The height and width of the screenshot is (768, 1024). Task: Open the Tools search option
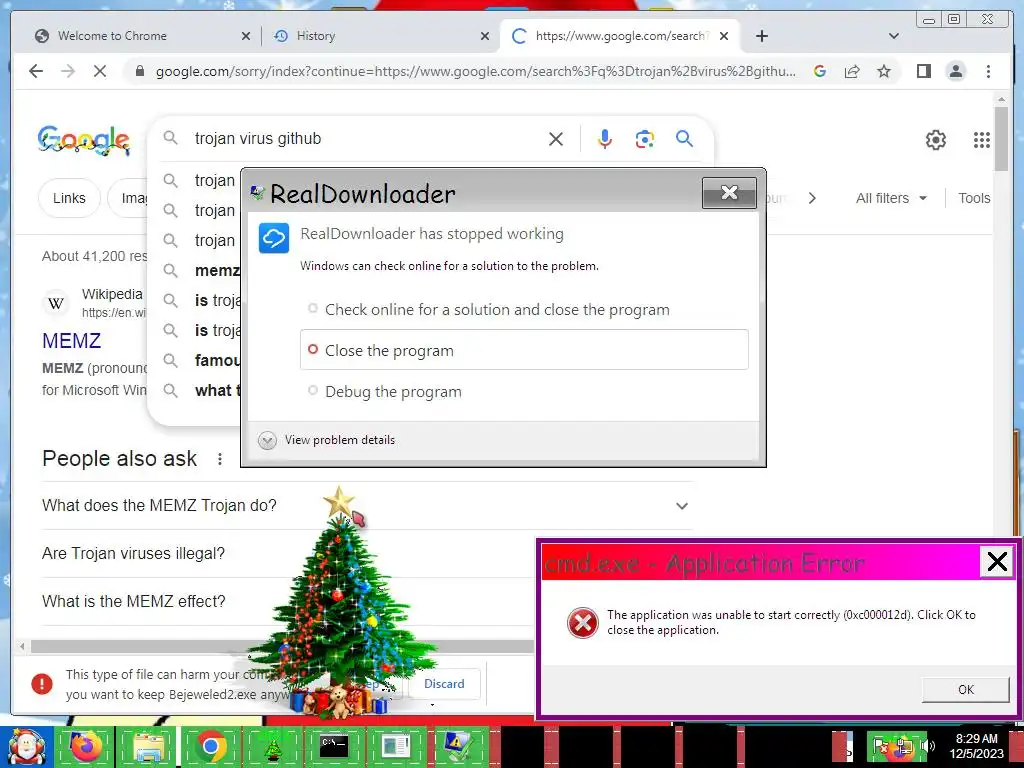coord(974,198)
